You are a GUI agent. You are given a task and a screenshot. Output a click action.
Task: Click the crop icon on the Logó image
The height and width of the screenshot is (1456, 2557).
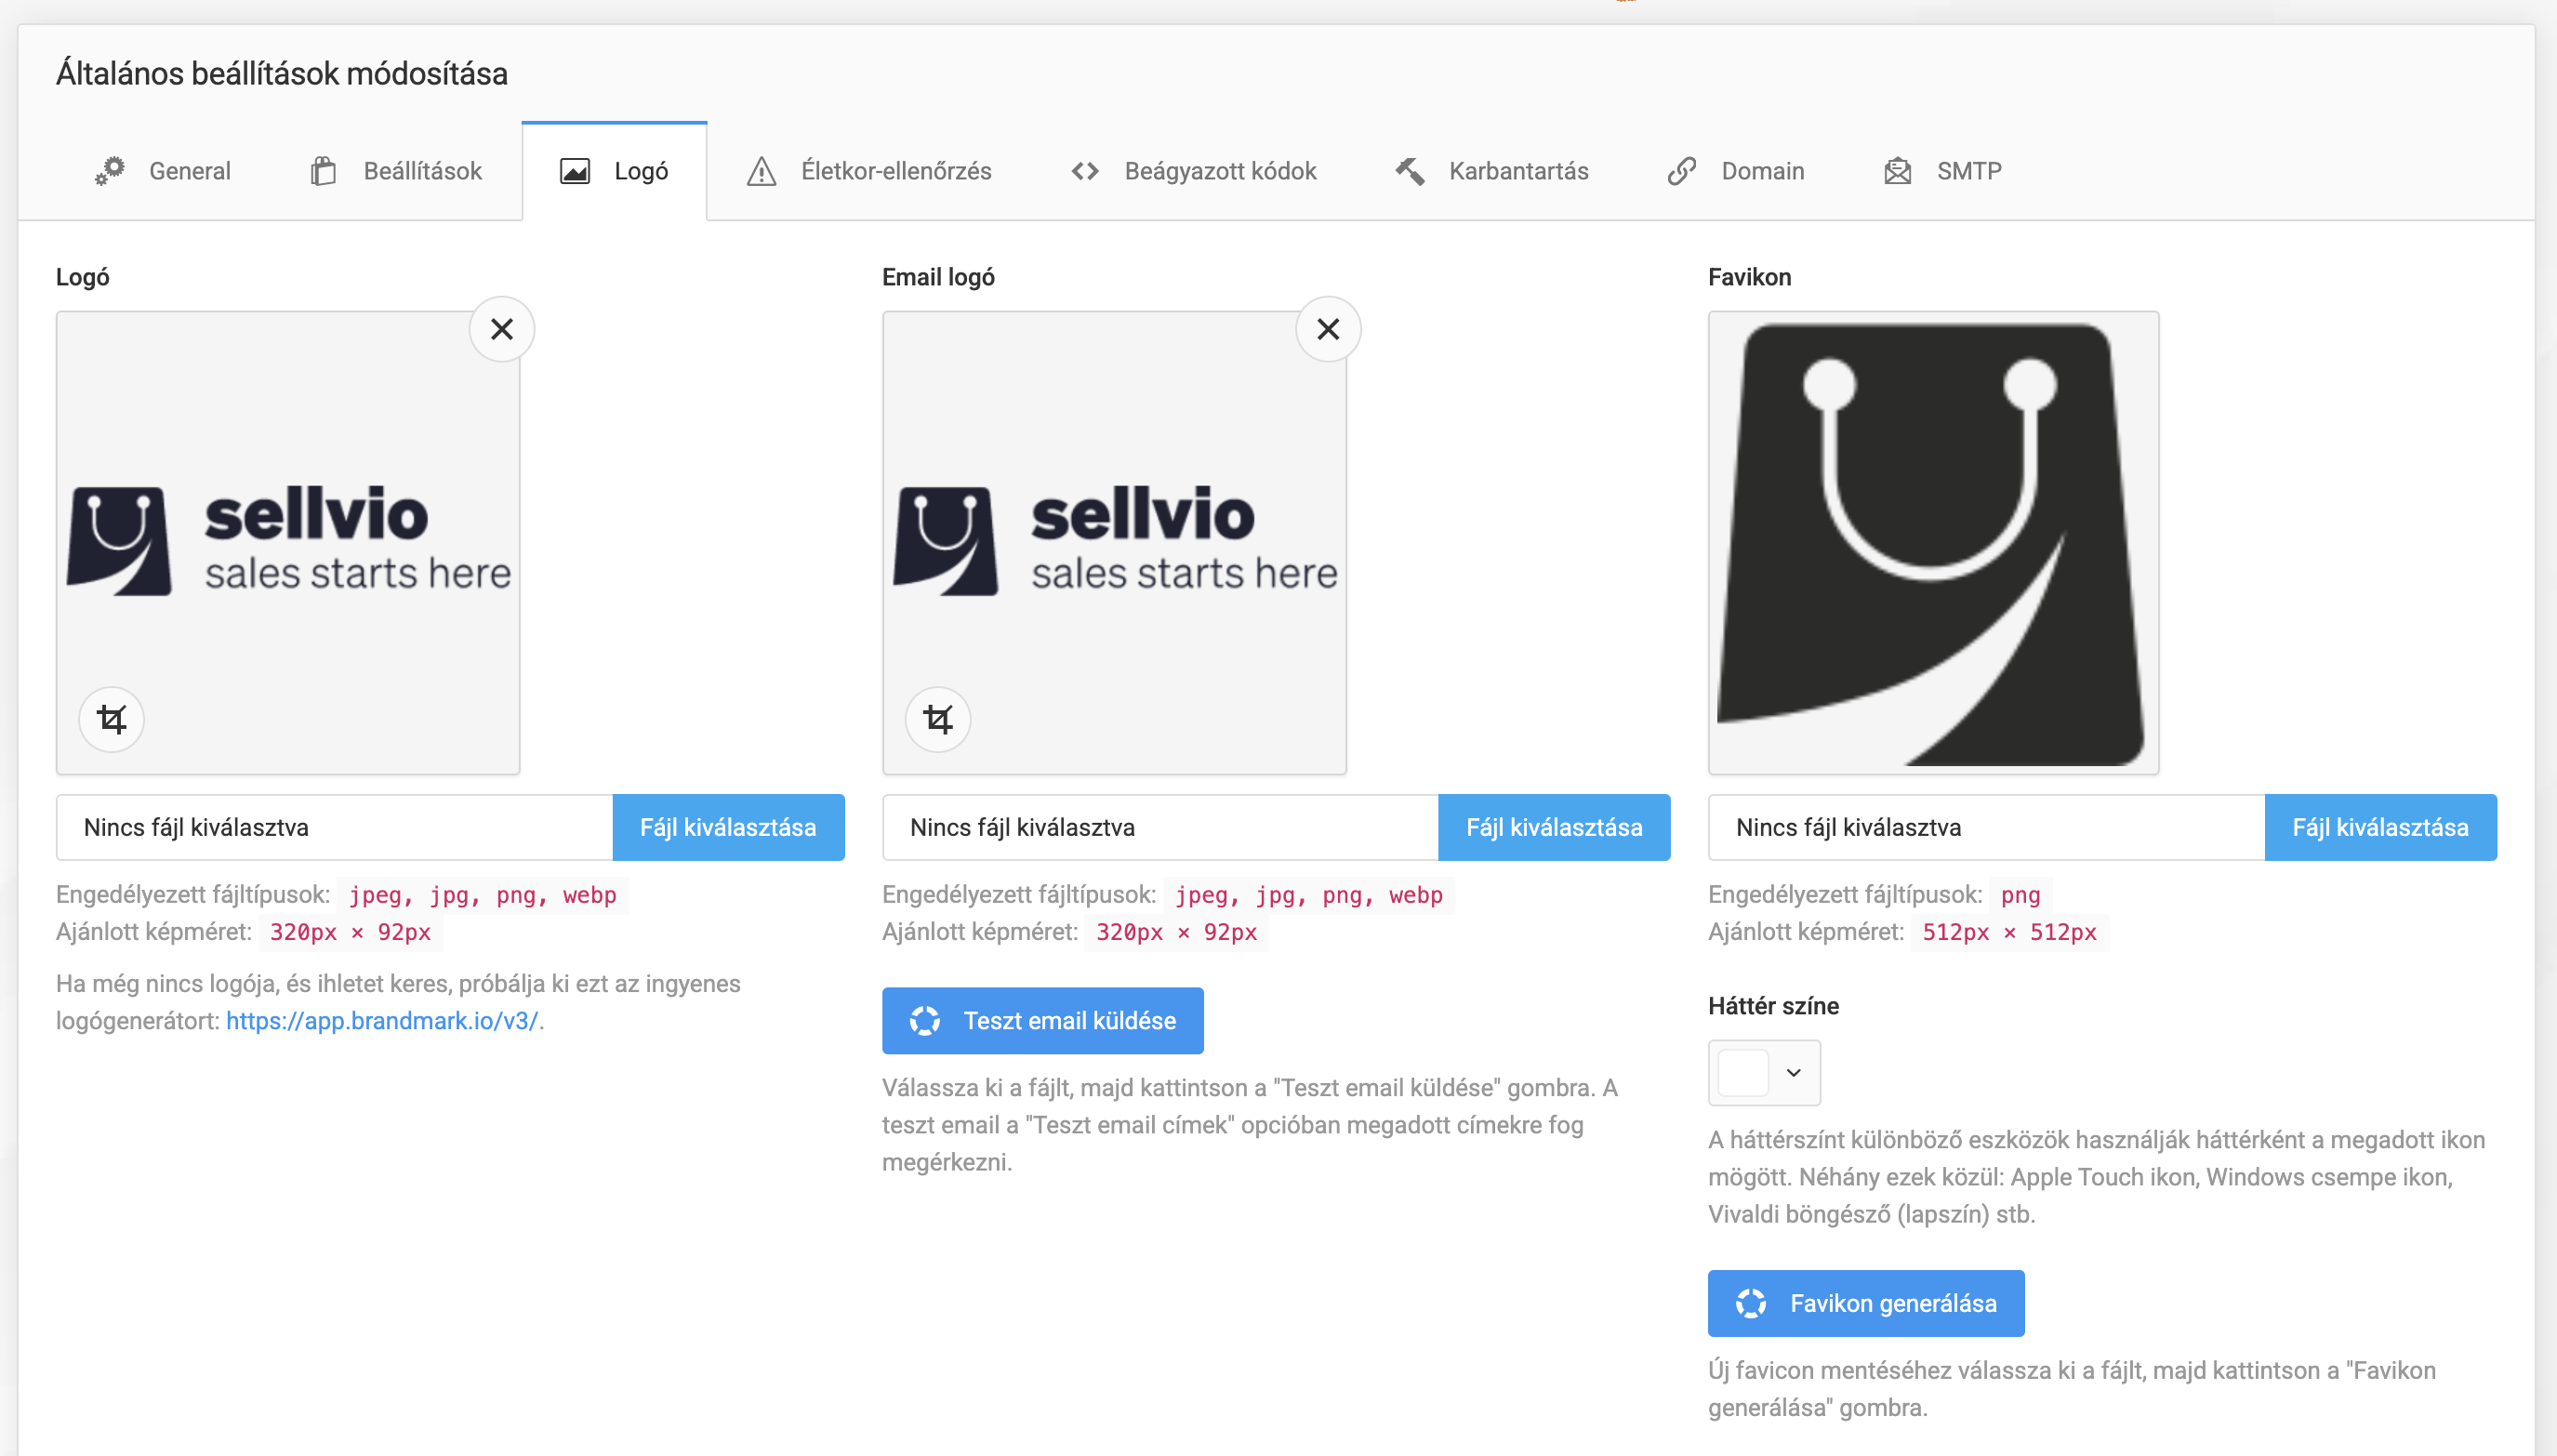[112, 719]
